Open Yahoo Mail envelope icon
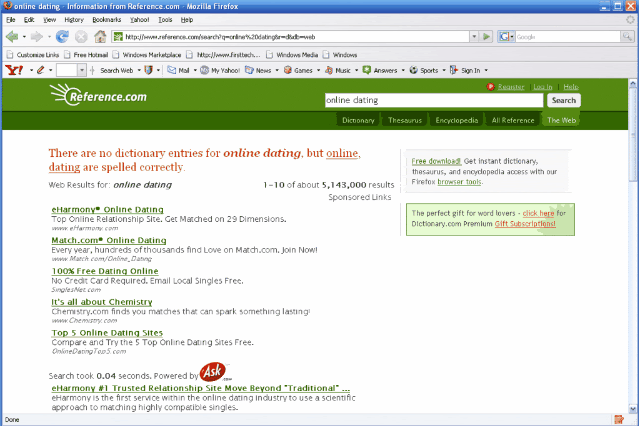 (172, 70)
